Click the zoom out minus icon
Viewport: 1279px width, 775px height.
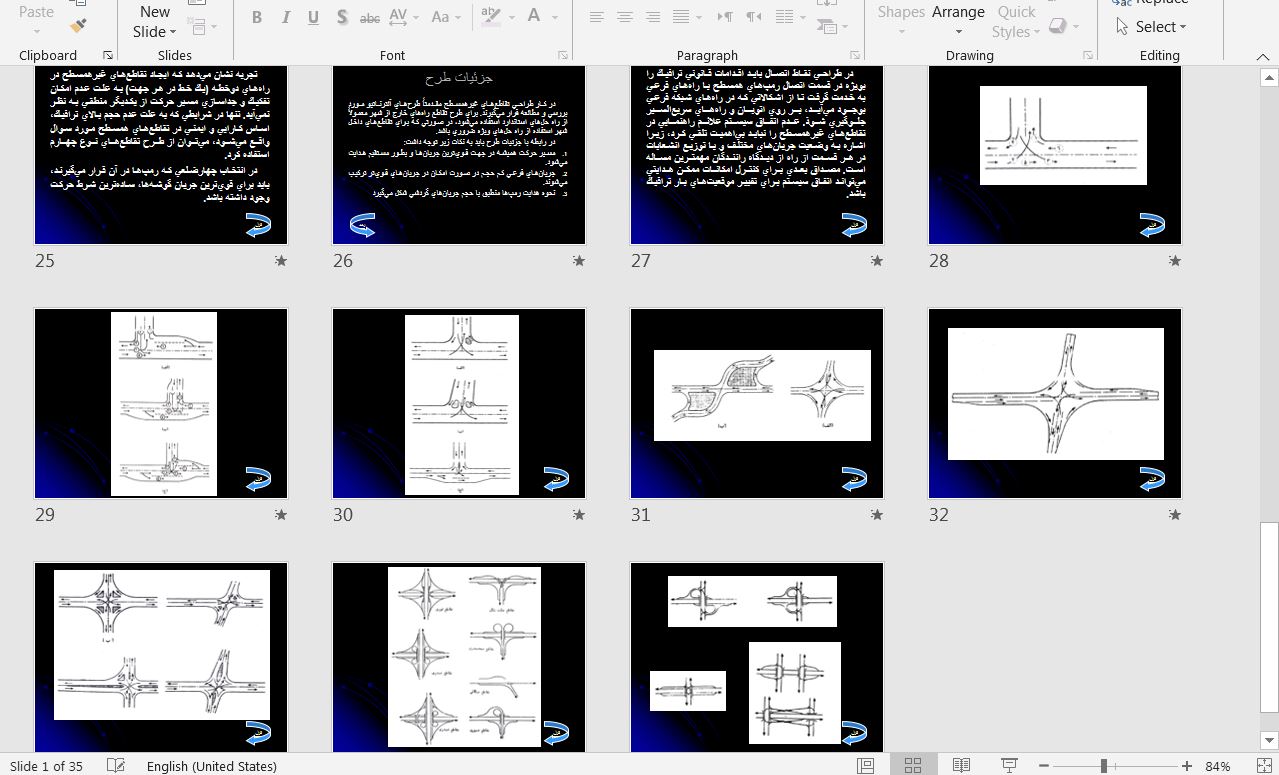(1044, 766)
